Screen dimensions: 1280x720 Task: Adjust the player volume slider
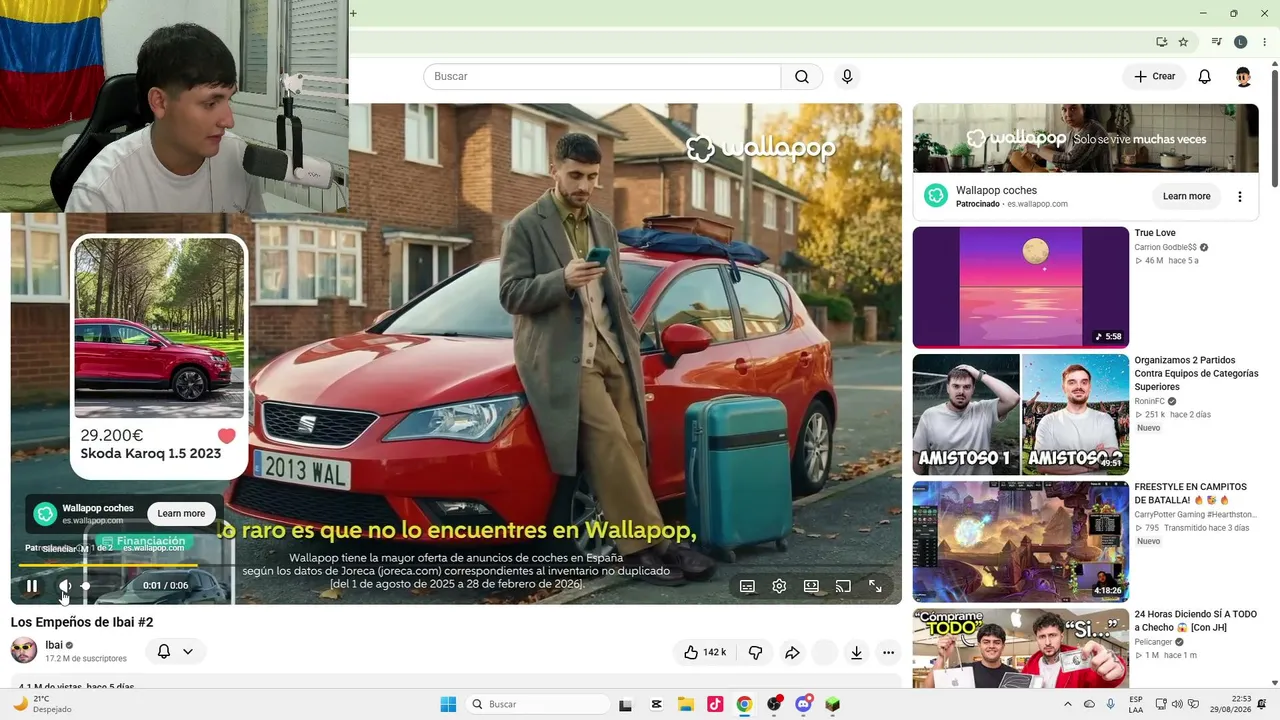[x=98, y=586]
